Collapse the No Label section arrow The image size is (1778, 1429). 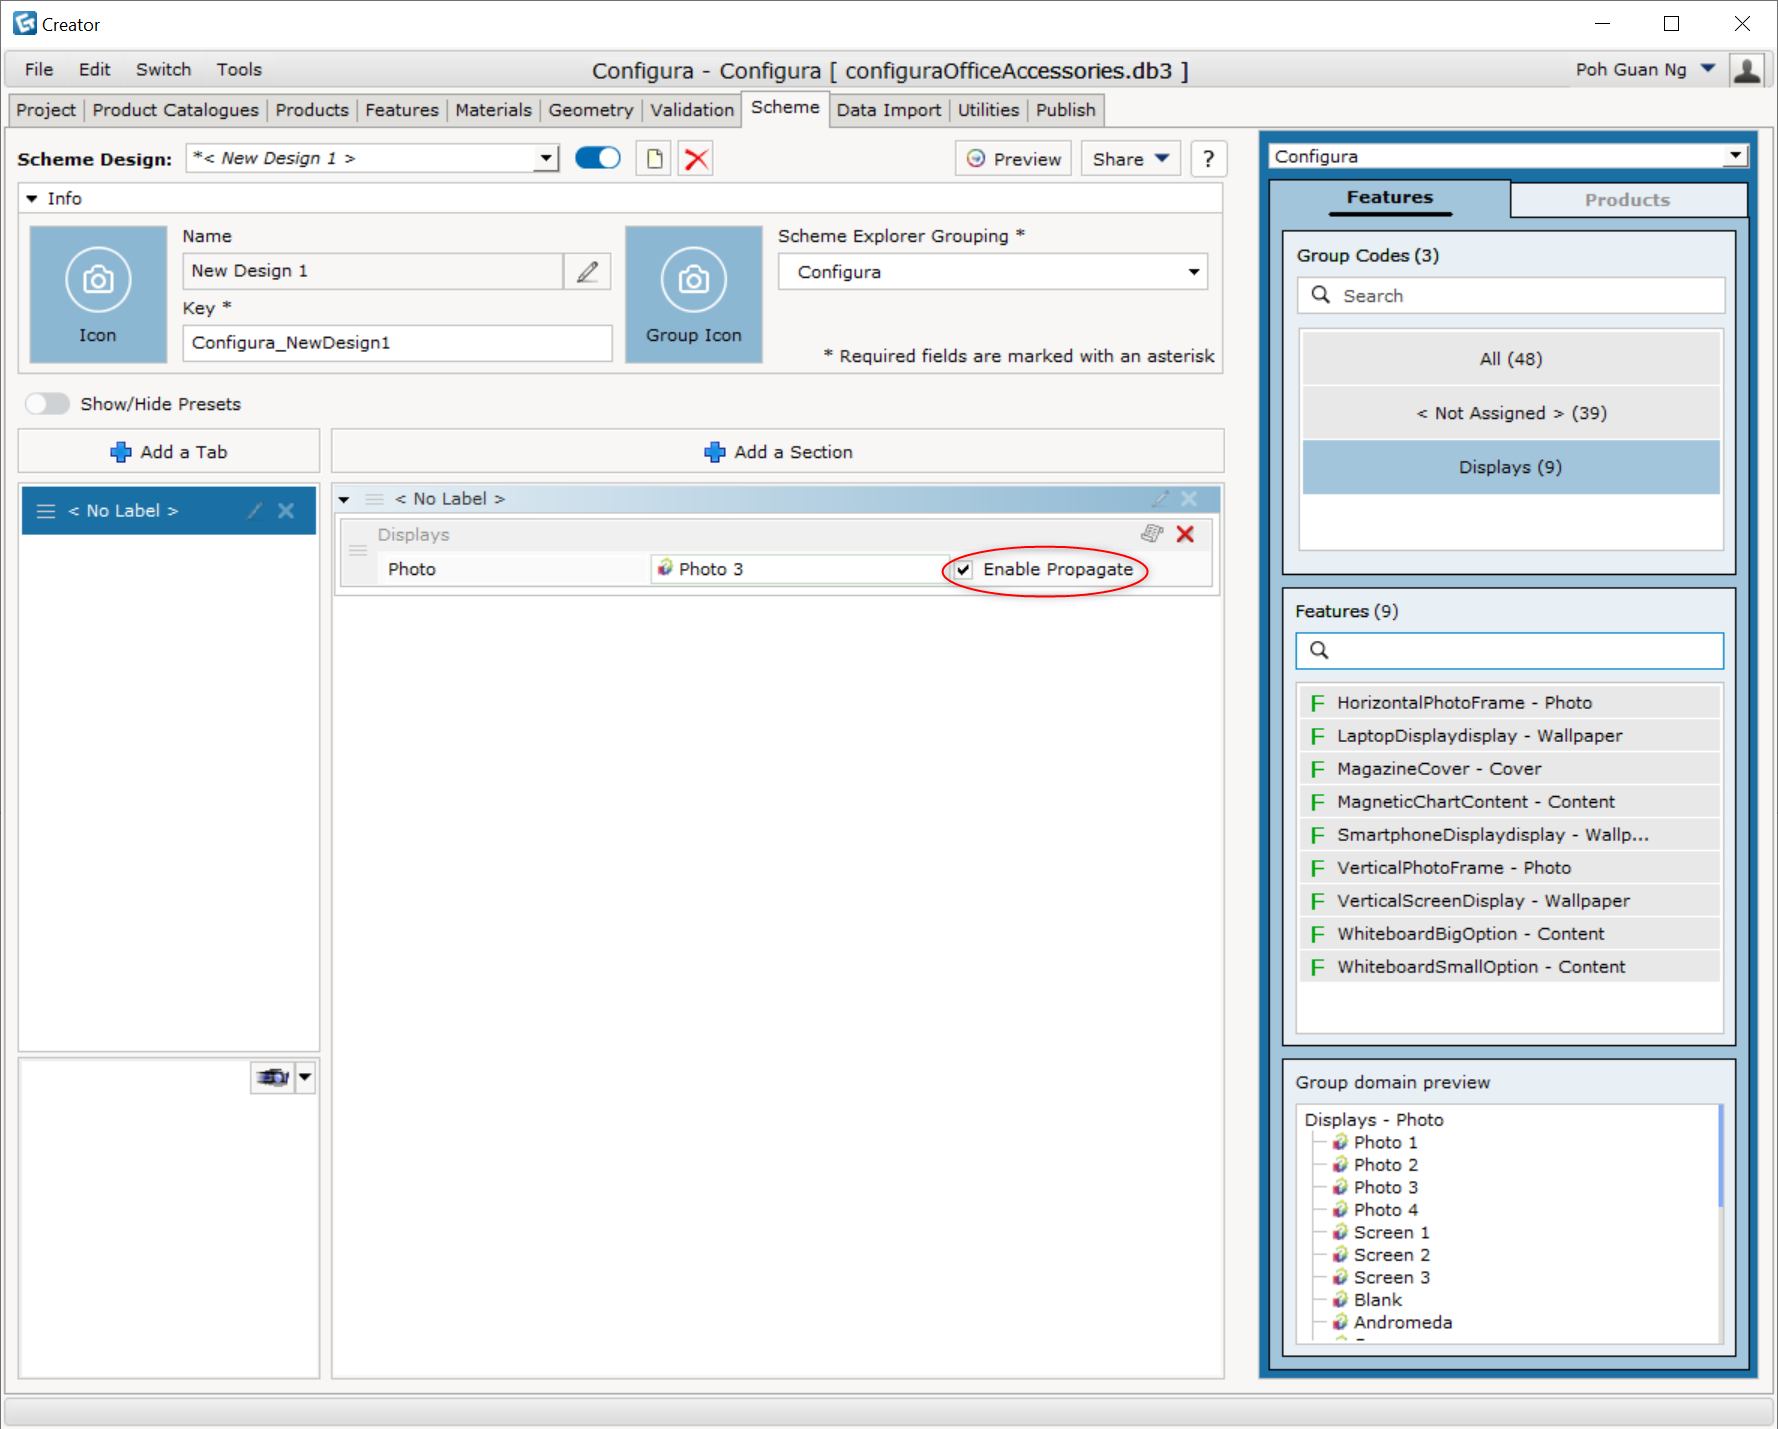tap(344, 499)
